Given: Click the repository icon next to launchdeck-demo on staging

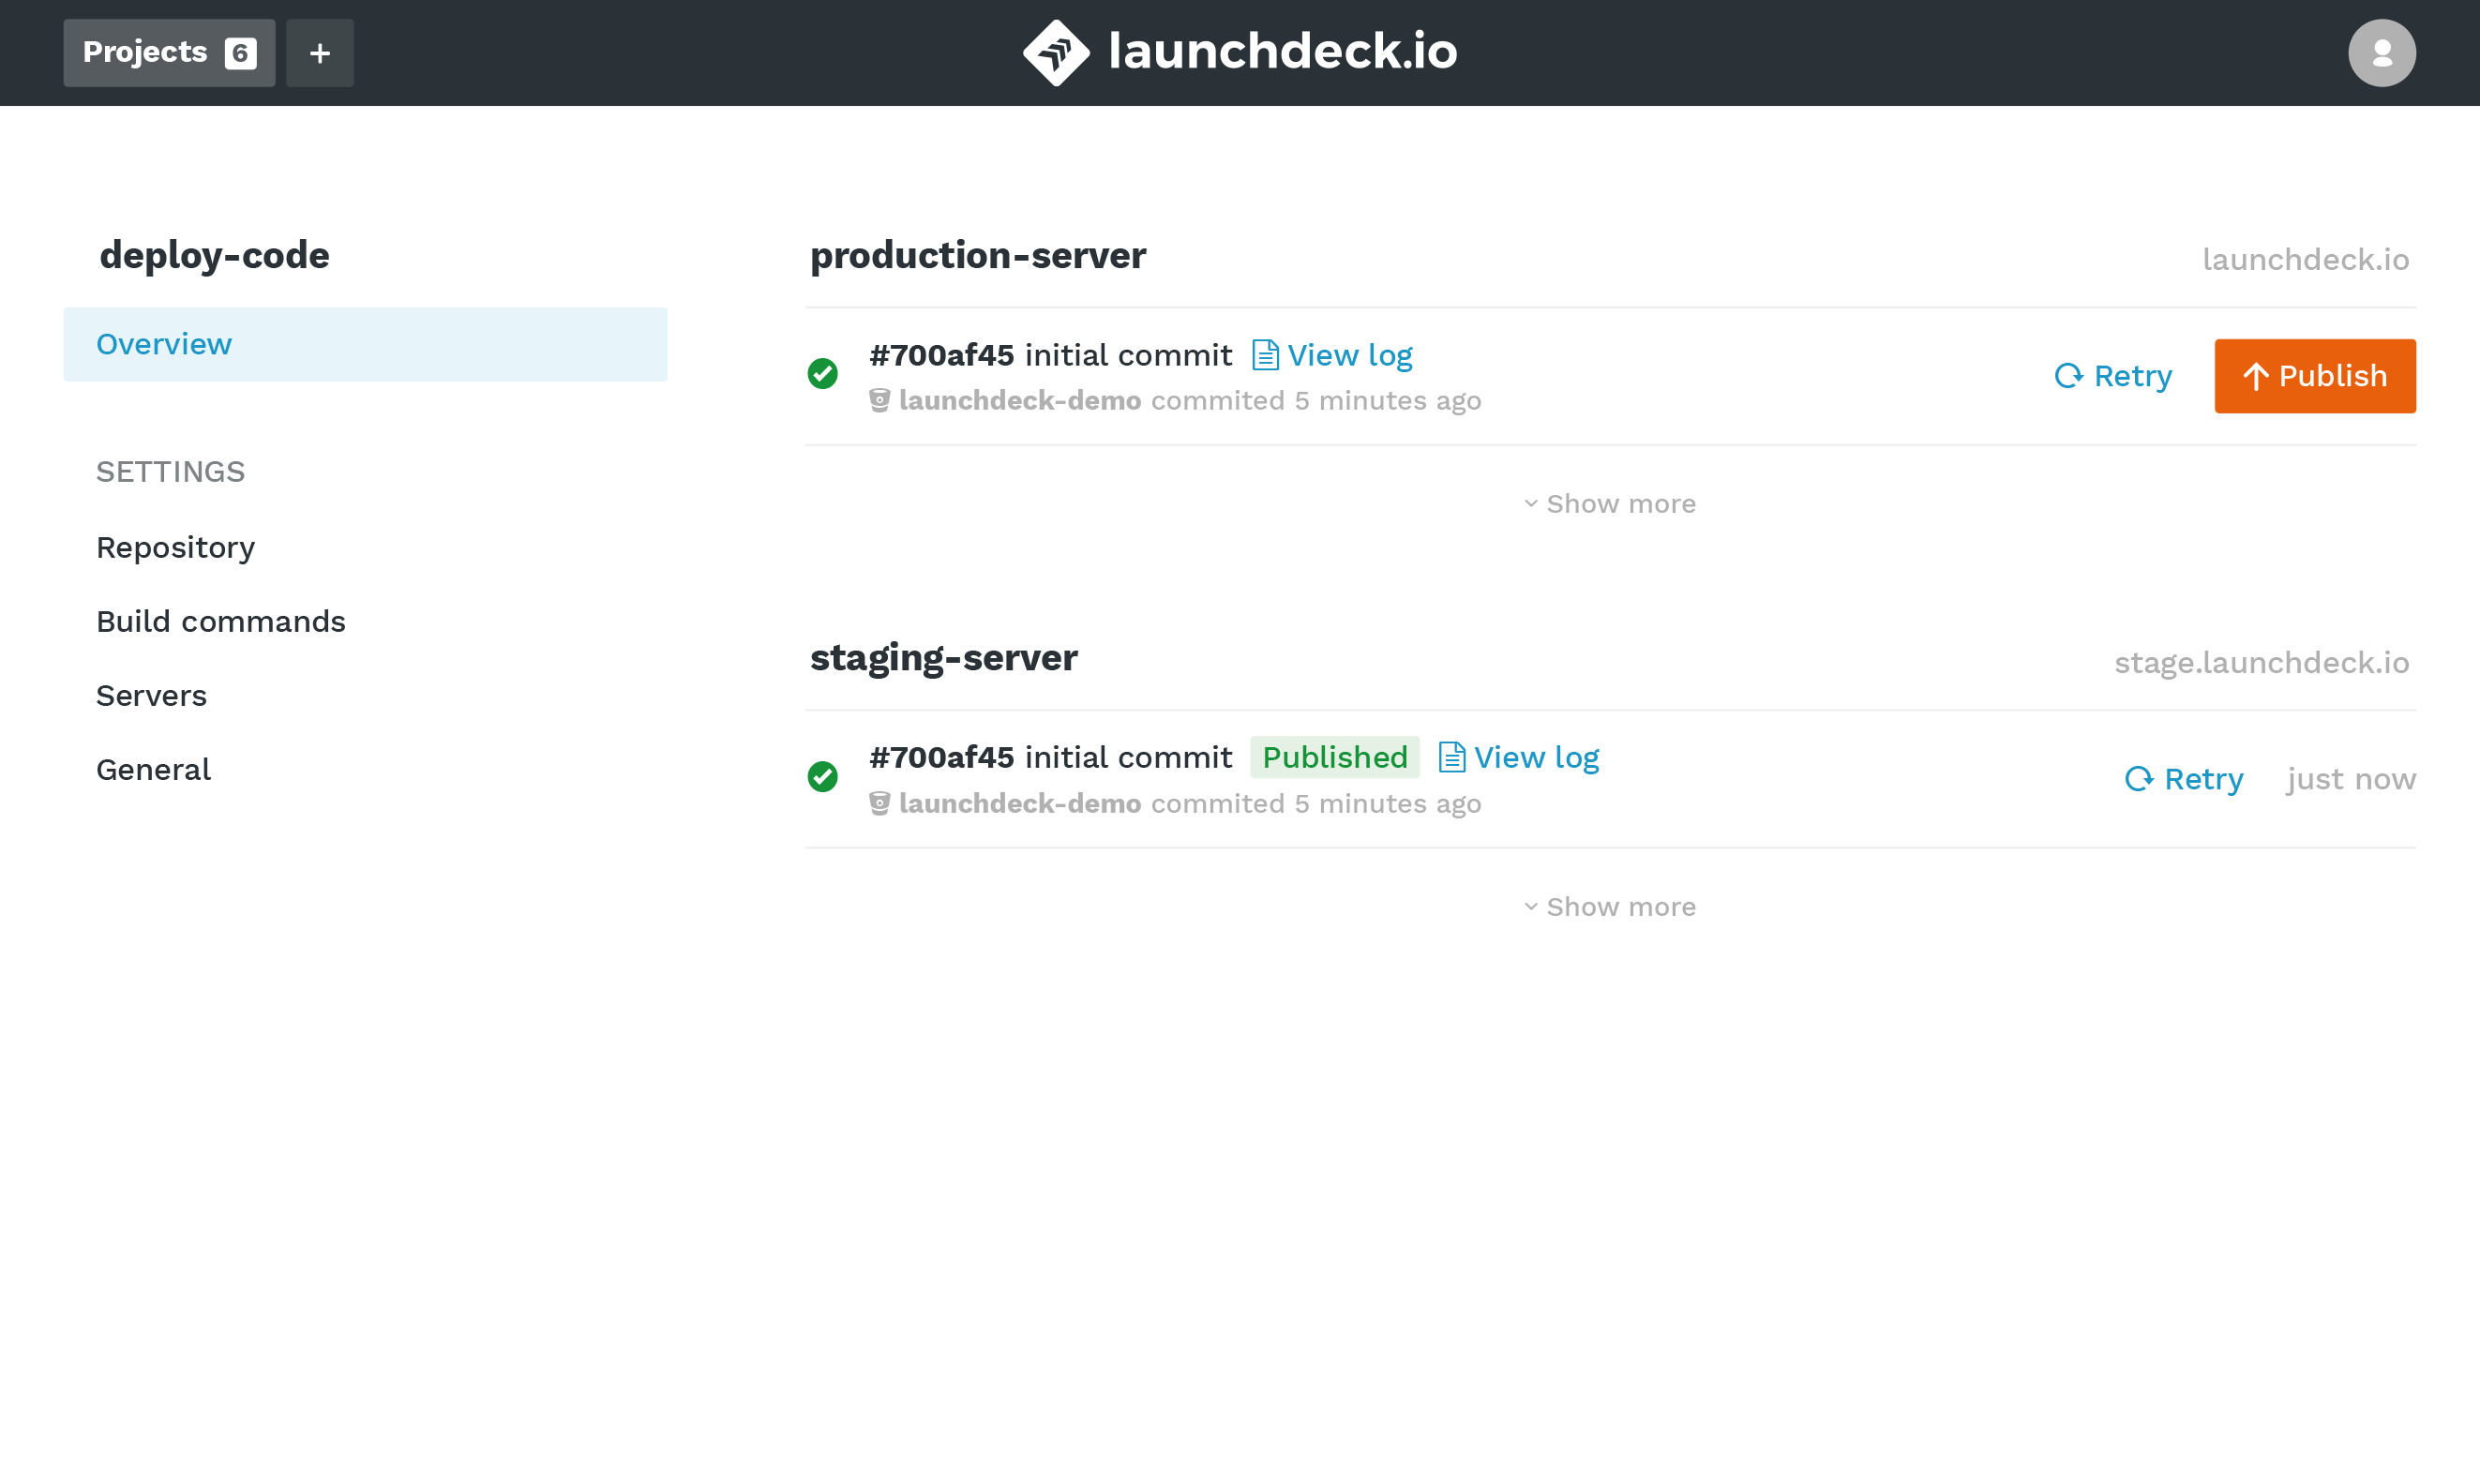Looking at the screenshot, I should coord(878,802).
